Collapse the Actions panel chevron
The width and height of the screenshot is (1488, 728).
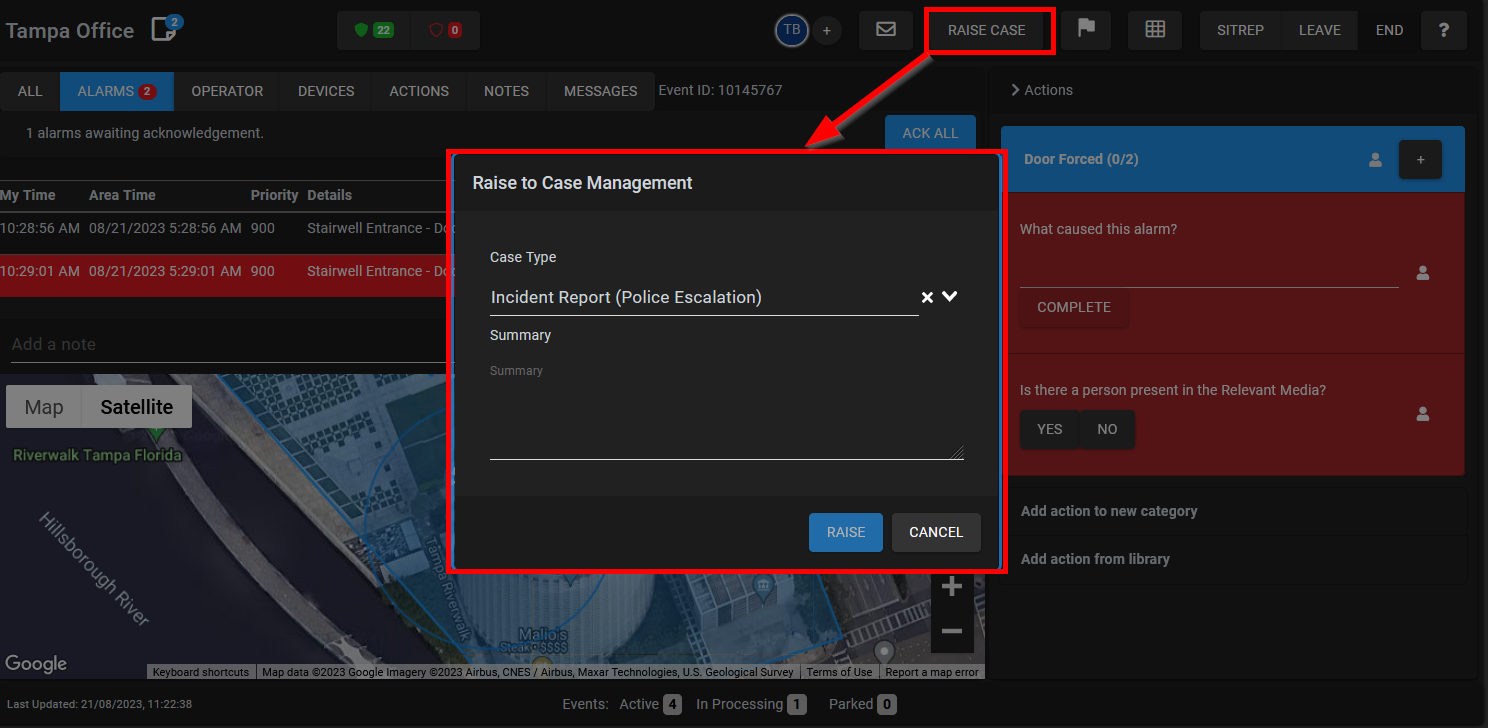[x=1015, y=90]
